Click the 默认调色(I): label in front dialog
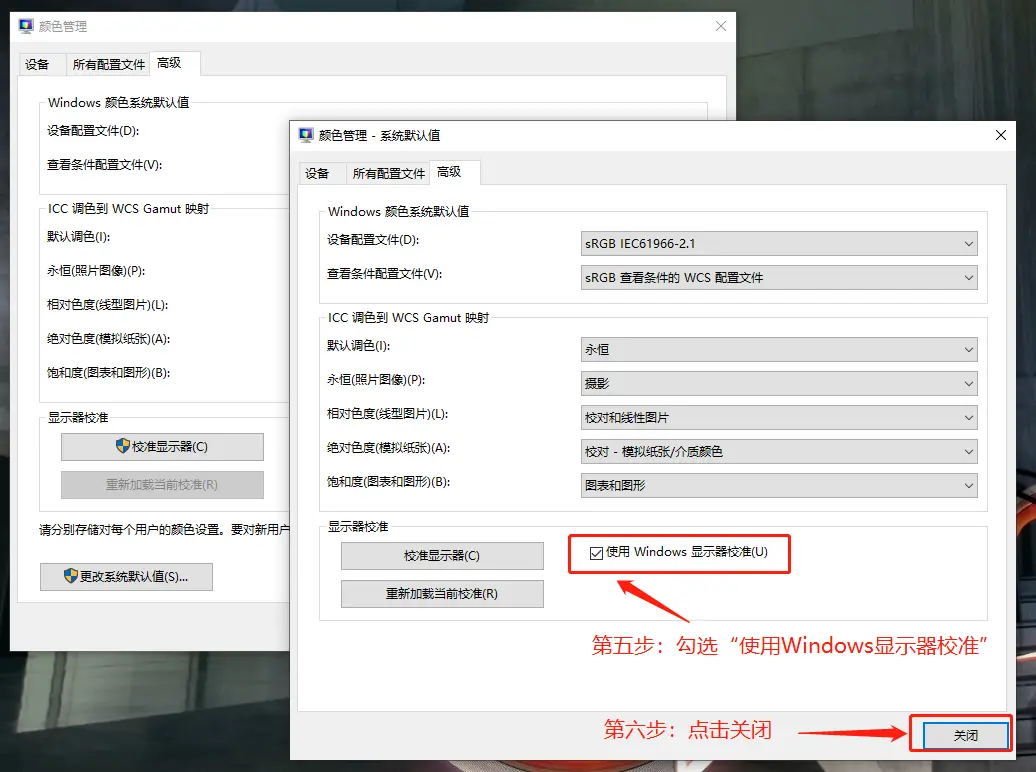Viewport: 1036px width, 772px height. click(359, 346)
